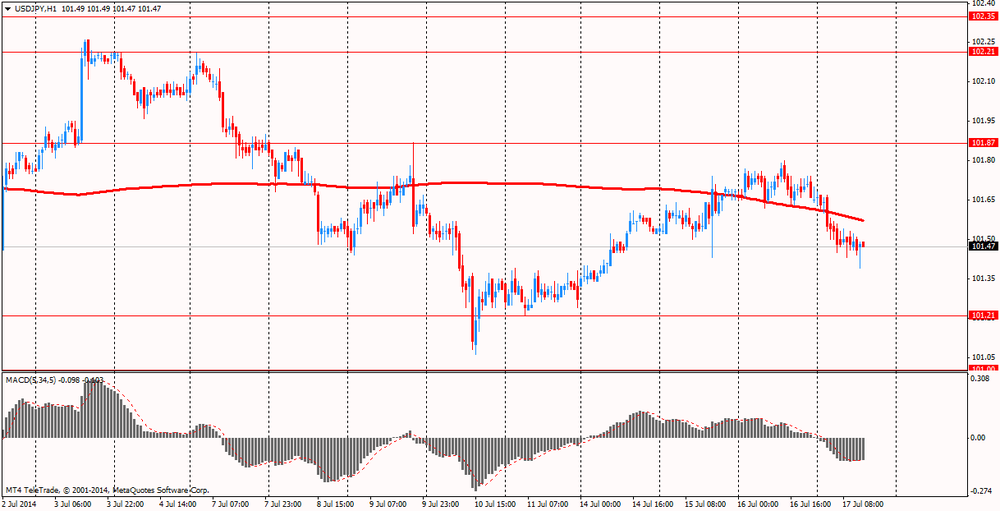The height and width of the screenshot is (511, 1000).
Task: Click the 4 Jul 14:00 time label
Action: pyautogui.click(x=177, y=504)
